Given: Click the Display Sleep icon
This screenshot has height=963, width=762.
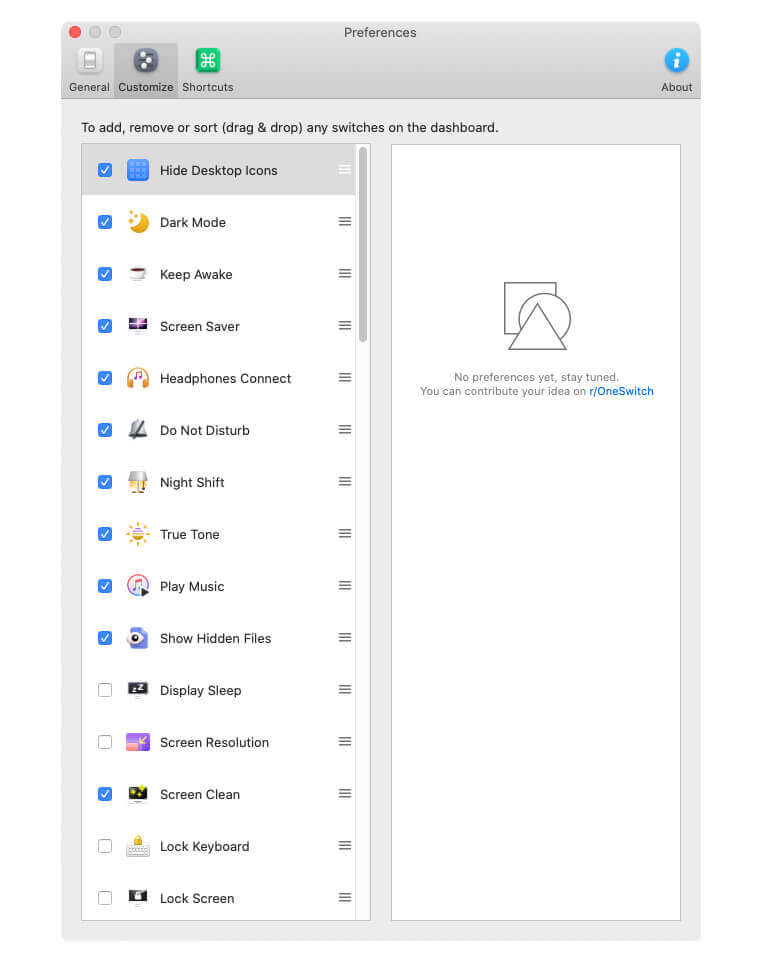Looking at the screenshot, I should 138,690.
